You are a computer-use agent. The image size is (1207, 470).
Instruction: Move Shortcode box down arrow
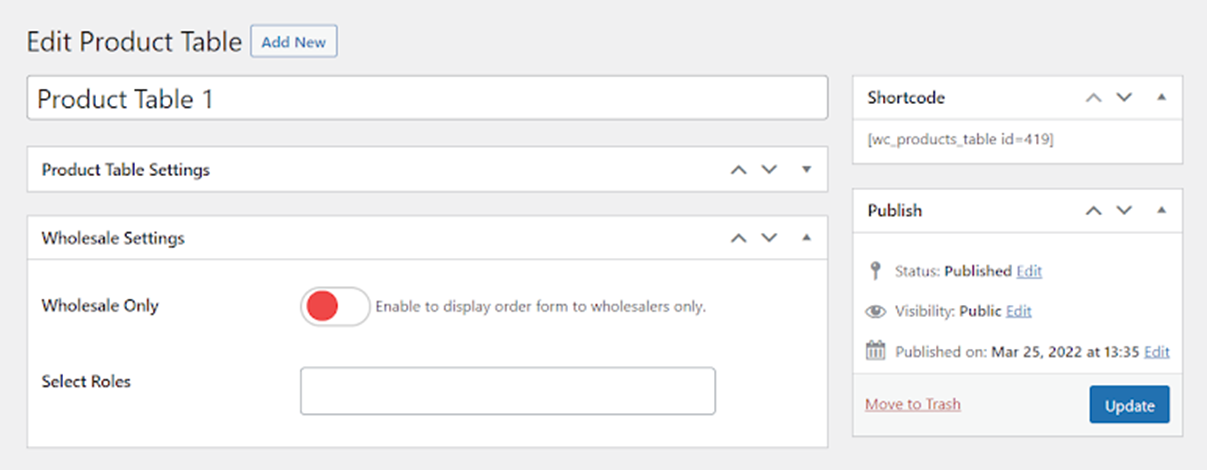[x=1124, y=97]
